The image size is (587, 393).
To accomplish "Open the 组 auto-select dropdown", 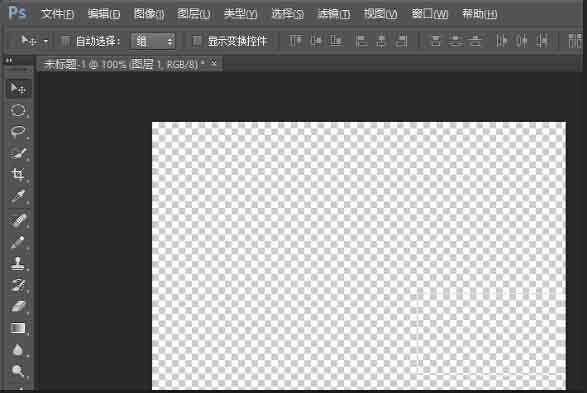I will (x=153, y=41).
